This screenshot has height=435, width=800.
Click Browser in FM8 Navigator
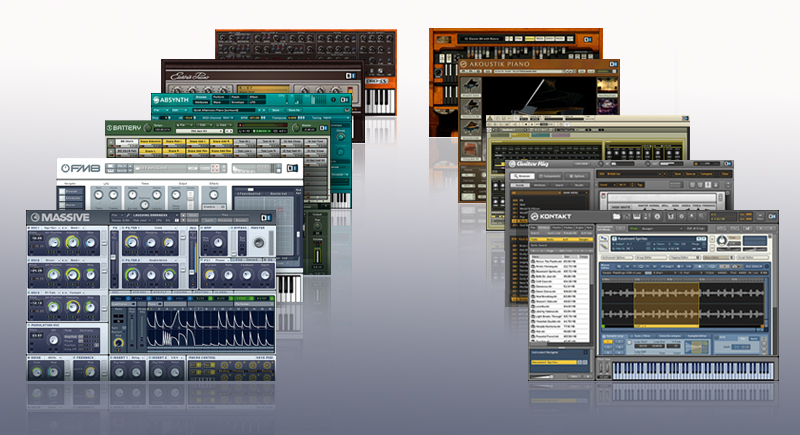[x=71, y=191]
